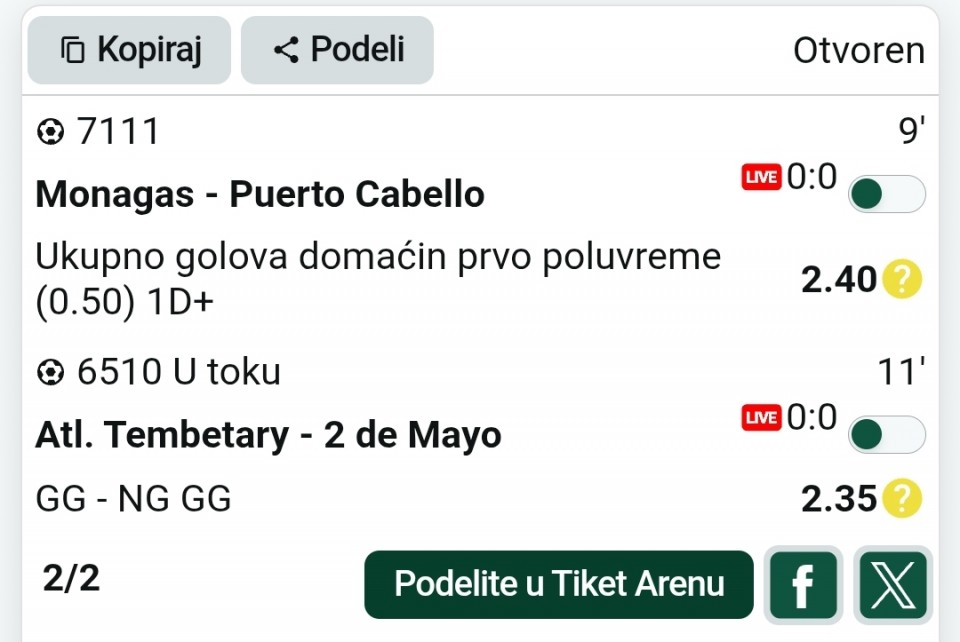Screen dimensions: 960x642
Task: Click the Otvoren ticket status label
Action: pyautogui.click(x=858, y=51)
